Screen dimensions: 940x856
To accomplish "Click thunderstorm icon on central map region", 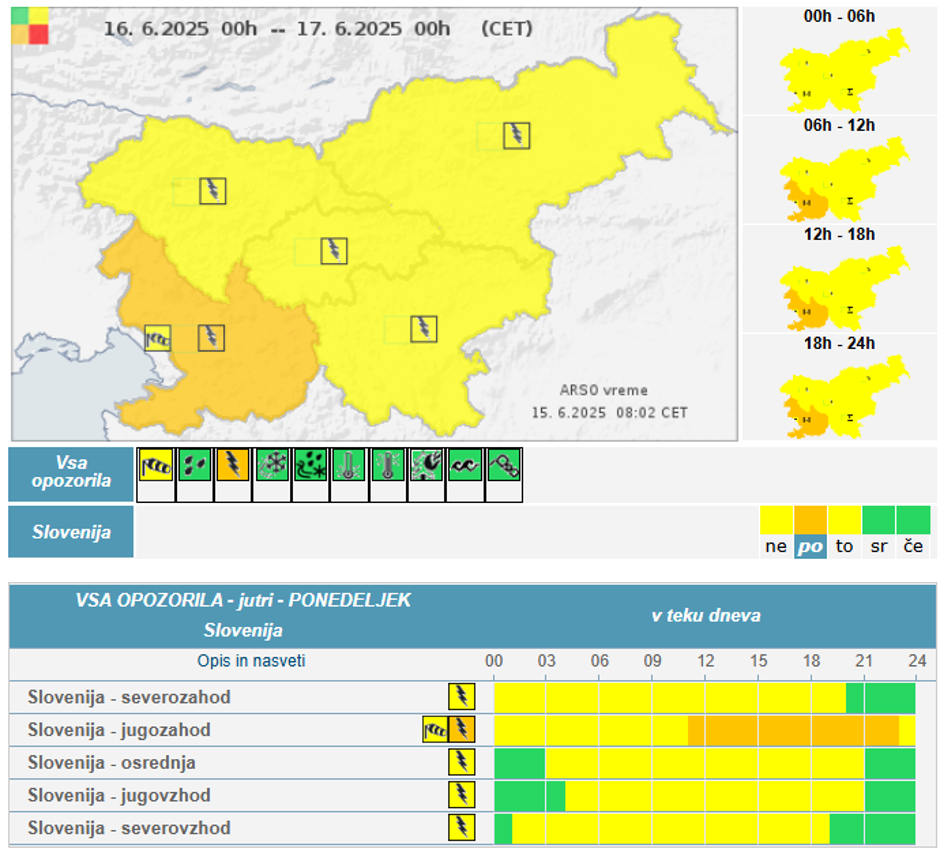I will [334, 251].
